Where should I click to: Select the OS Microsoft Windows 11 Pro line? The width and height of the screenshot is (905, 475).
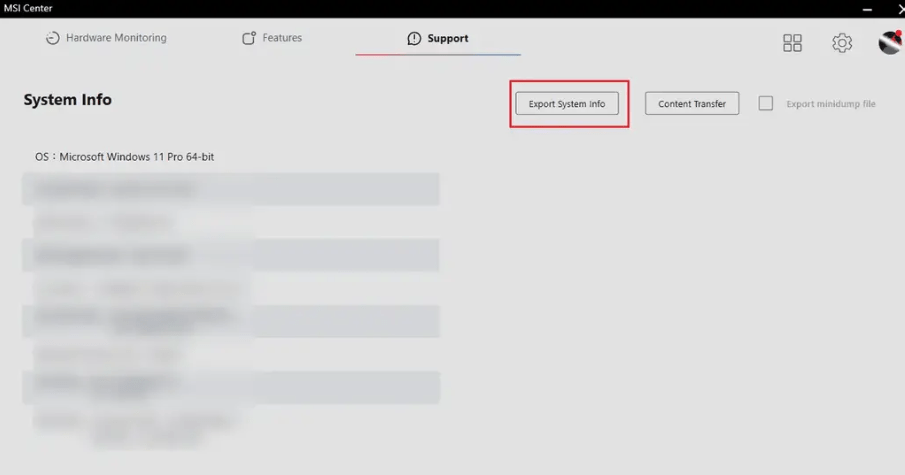125,157
